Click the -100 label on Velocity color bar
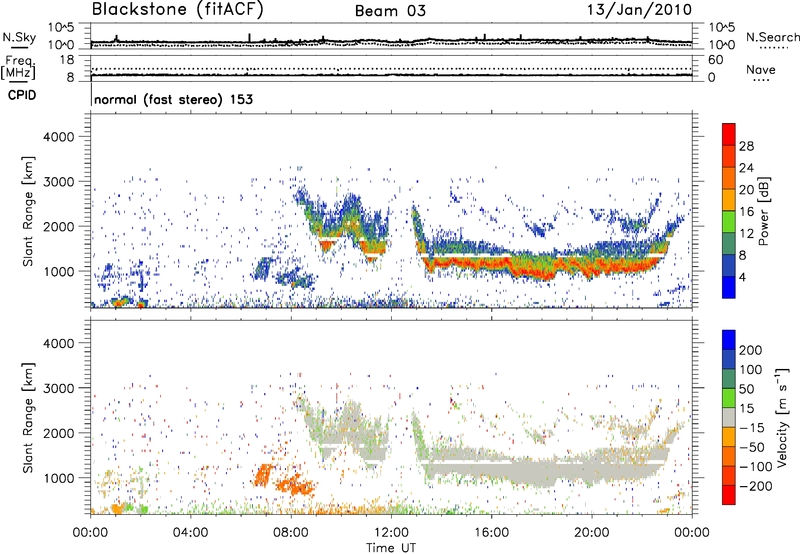The image size is (800, 554). coord(756,467)
